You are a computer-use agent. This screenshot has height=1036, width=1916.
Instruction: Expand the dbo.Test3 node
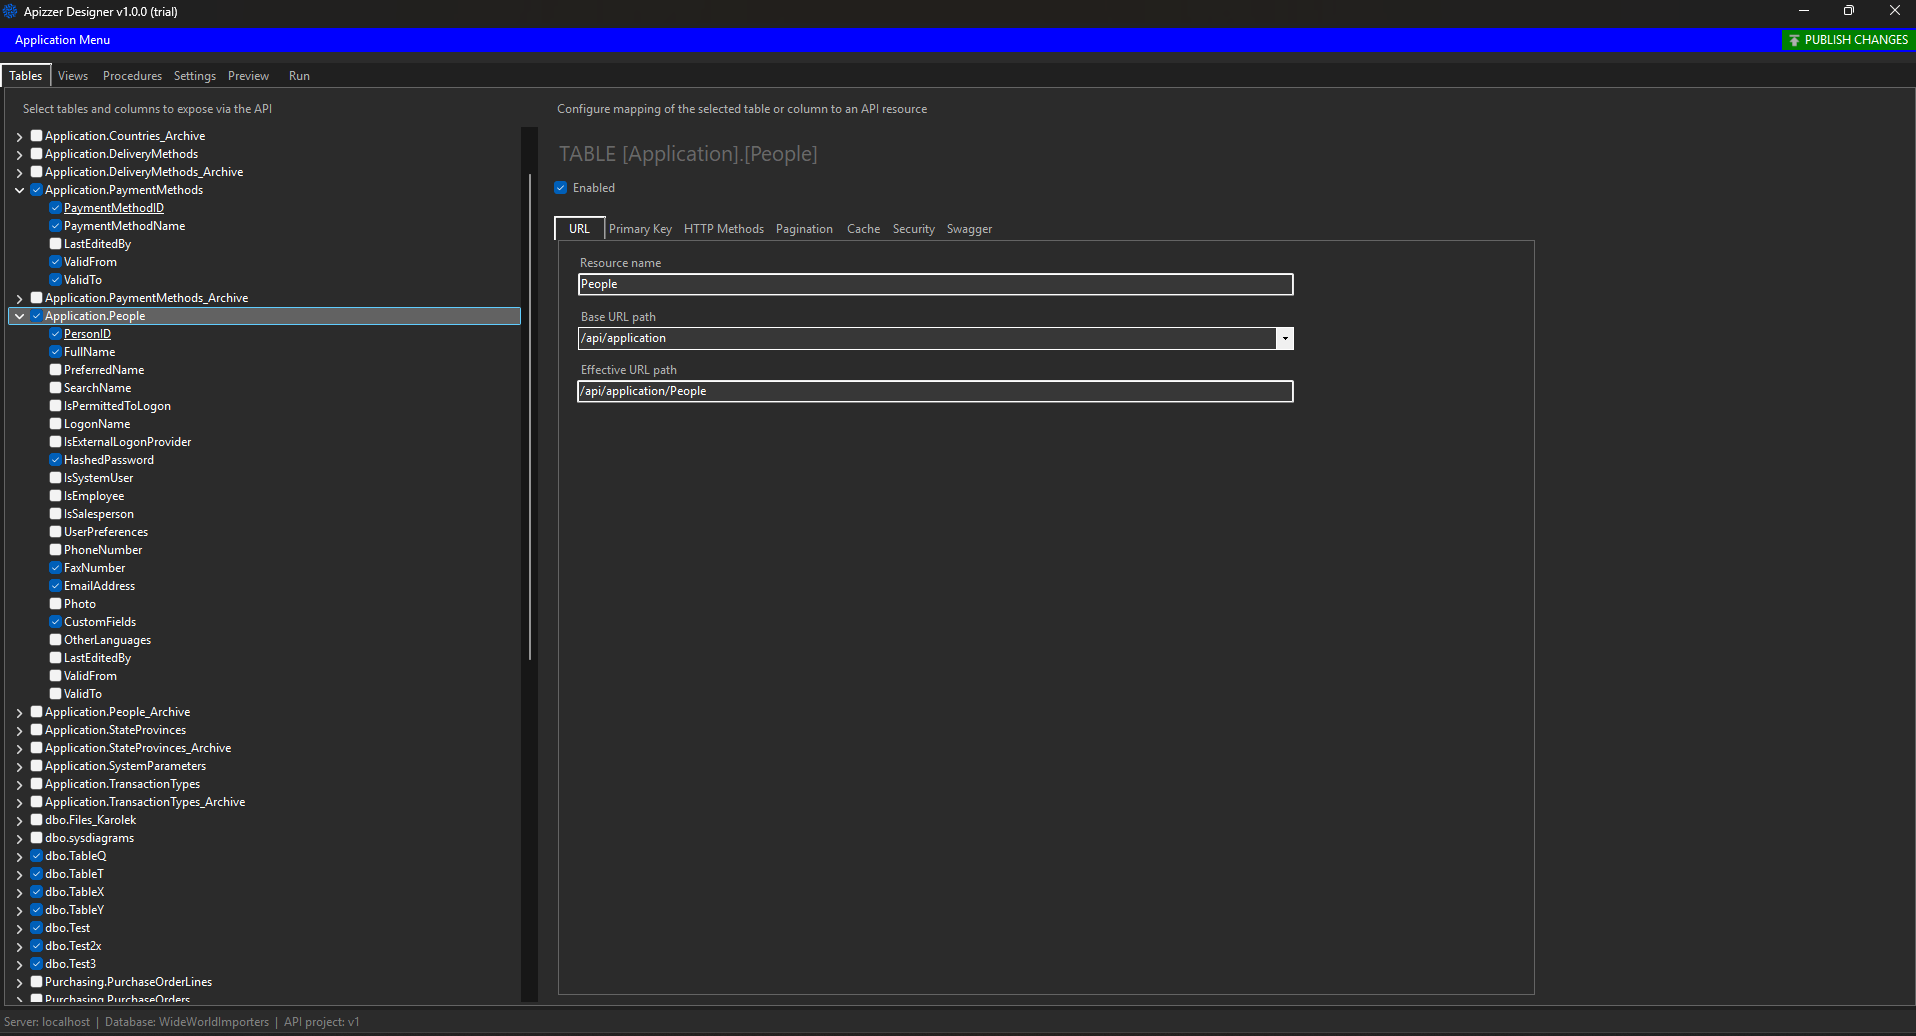tap(19, 964)
